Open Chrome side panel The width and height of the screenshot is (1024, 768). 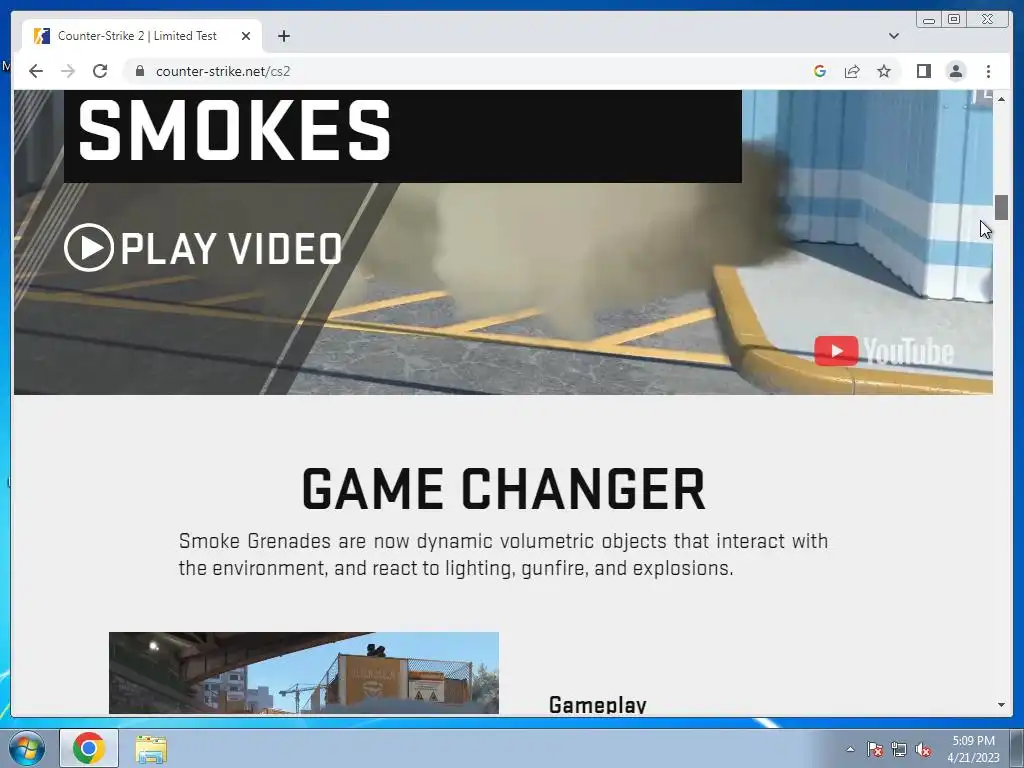(923, 71)
